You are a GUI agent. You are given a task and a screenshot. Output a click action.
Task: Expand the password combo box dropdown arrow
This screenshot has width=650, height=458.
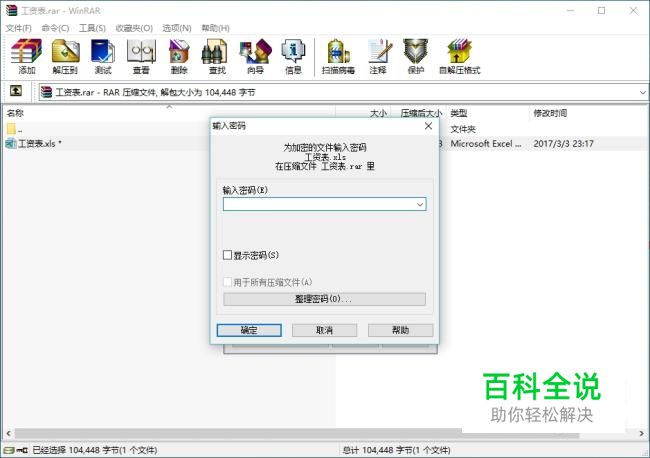[420, 204]
